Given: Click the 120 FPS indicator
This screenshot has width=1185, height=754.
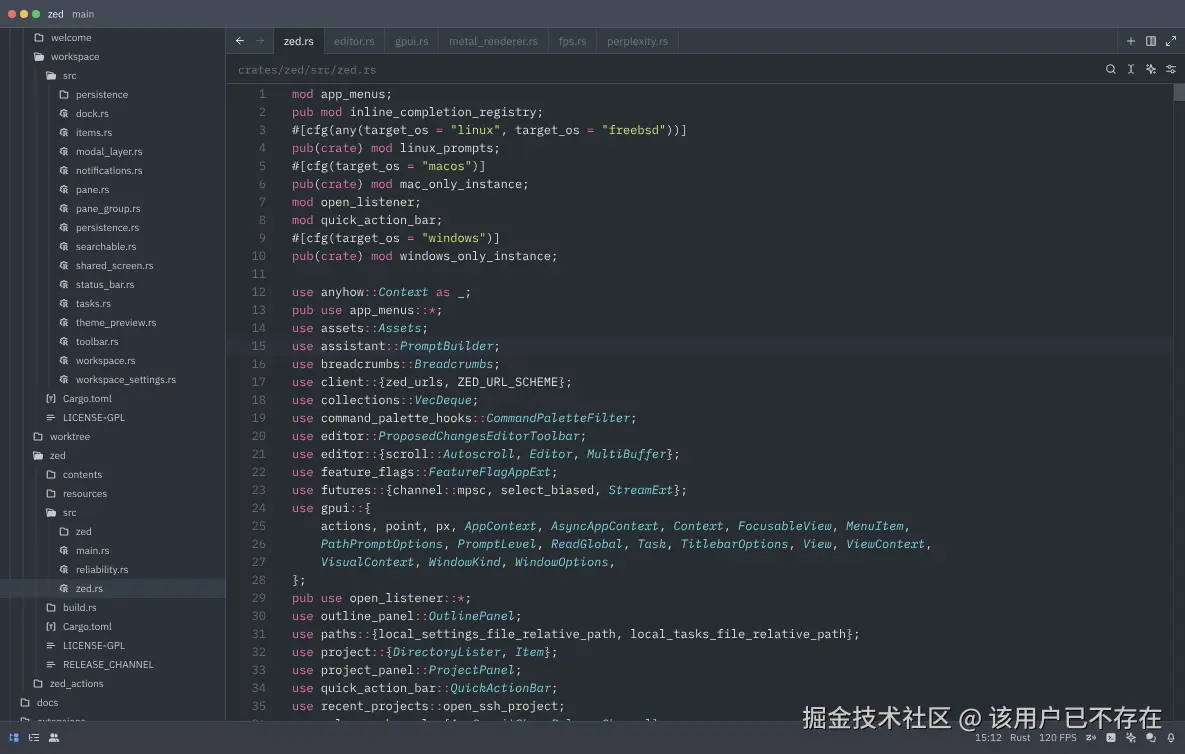Looking at the screenshot, I should 1057,737.
